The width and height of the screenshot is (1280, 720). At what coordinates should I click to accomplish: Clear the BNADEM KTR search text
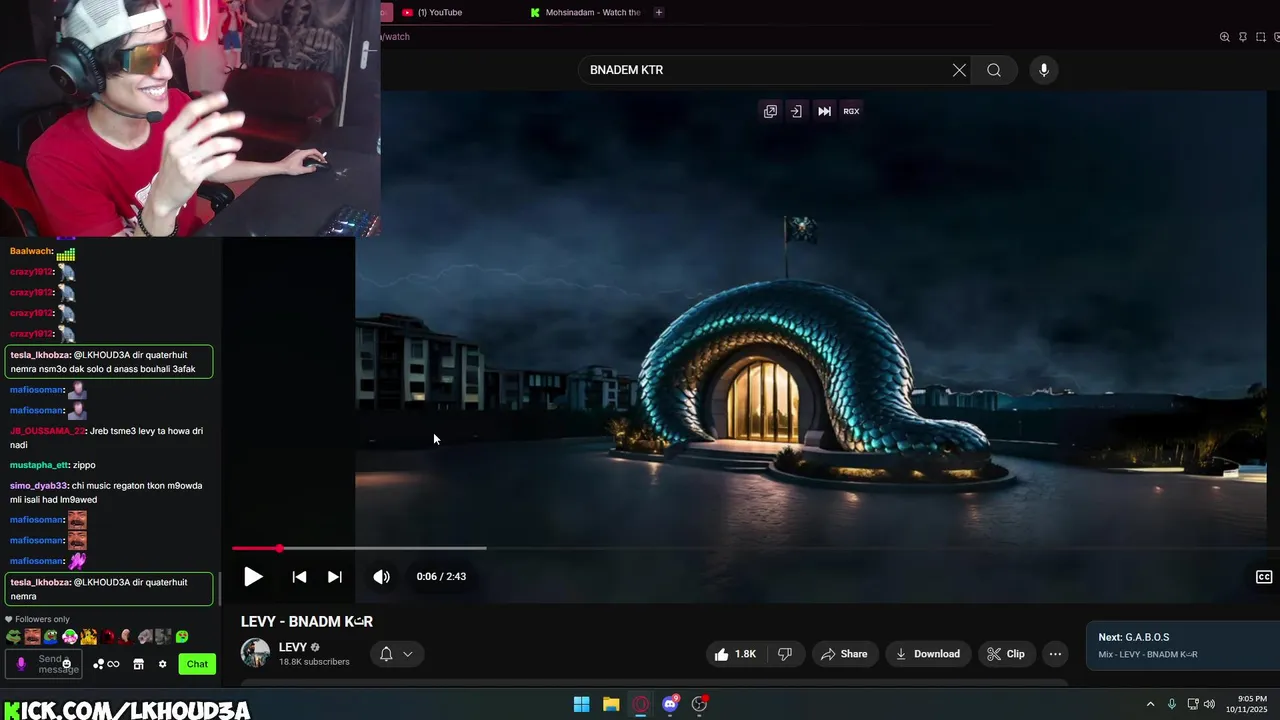[959, 70]
